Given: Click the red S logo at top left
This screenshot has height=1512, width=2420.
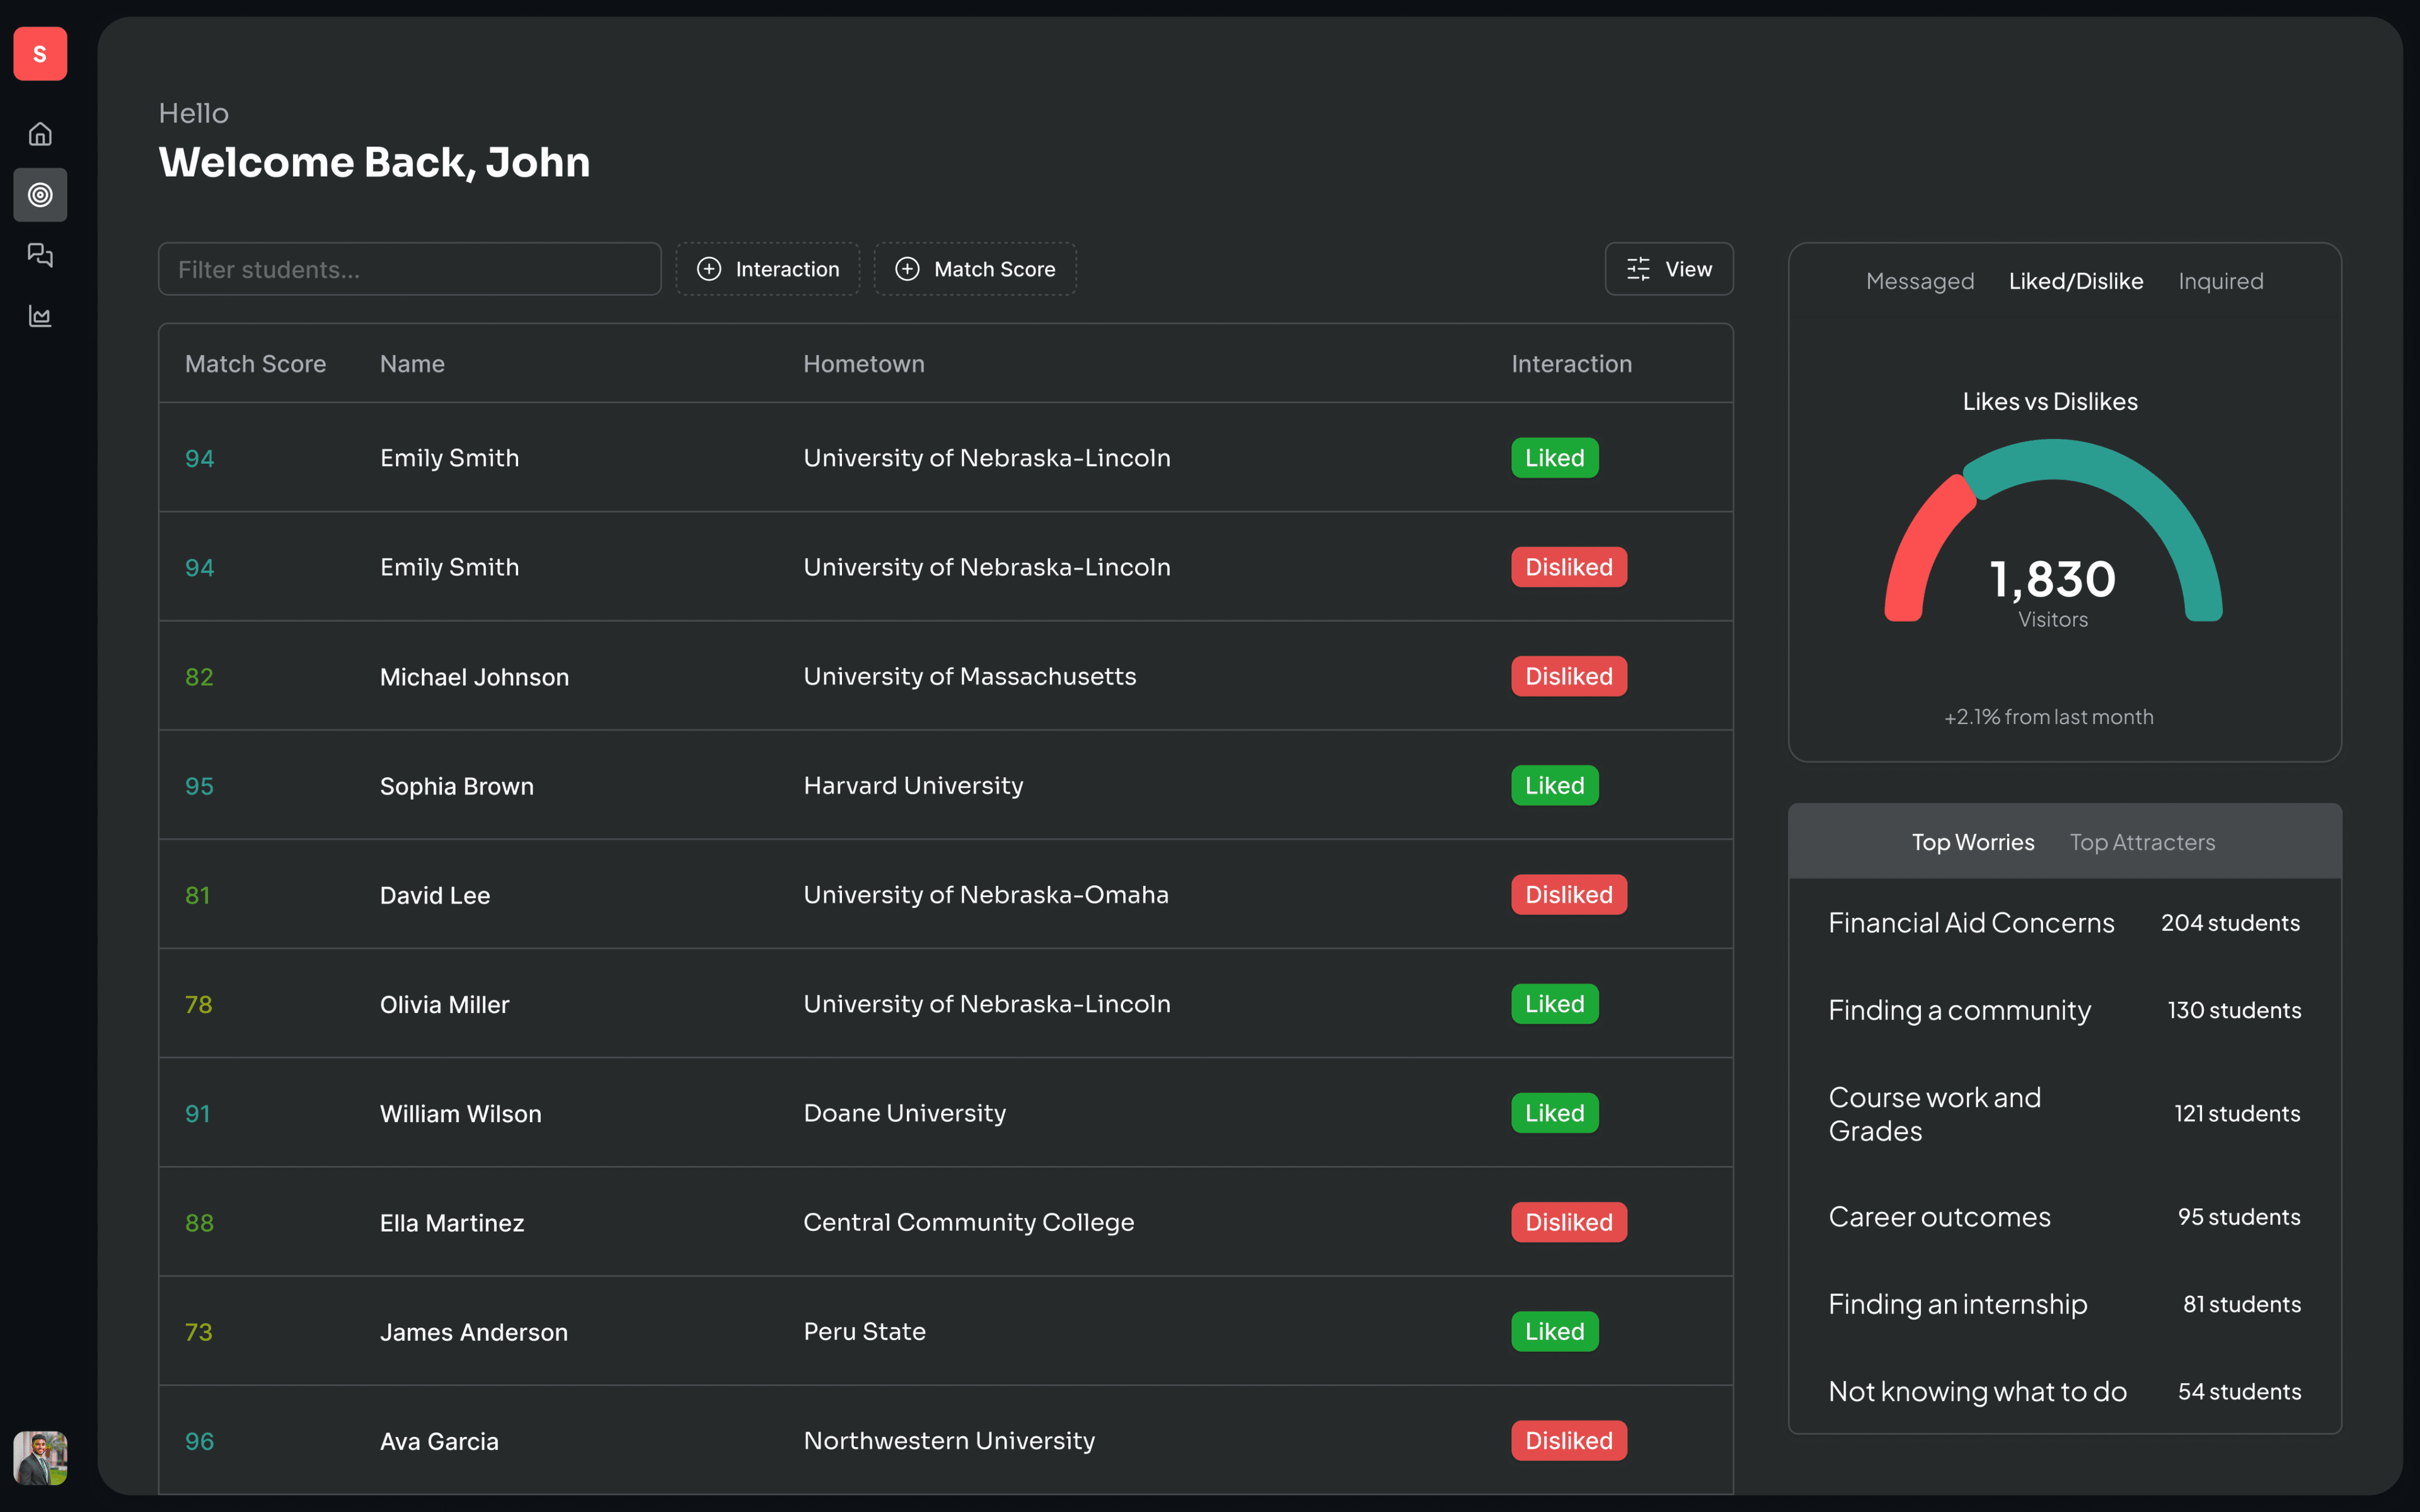Looking at the screenshot, I should (x=40, y=53).
